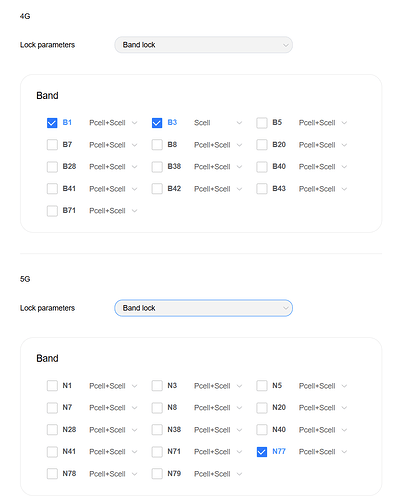Select the N20 band checkbox
Image resolution: width=395 pixels, height=500 pixels.
(262, 408)
